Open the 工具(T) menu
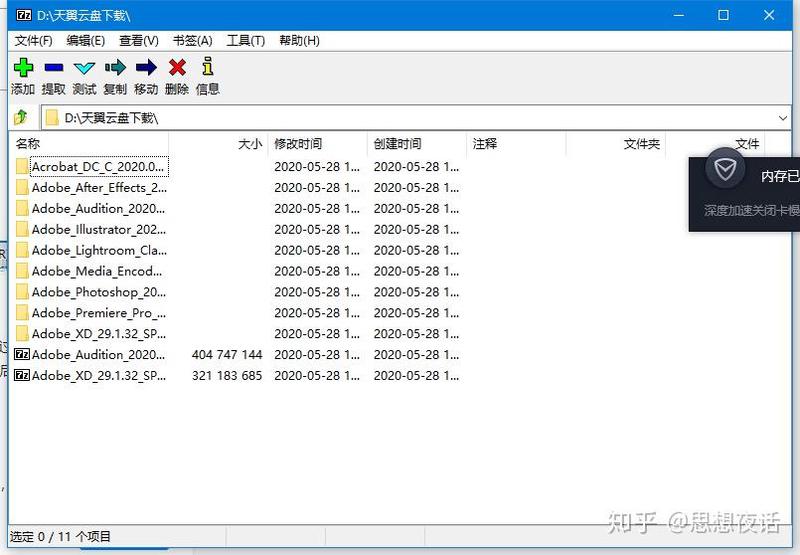This screenshot has width=800, height=555. tap(246, 41)
